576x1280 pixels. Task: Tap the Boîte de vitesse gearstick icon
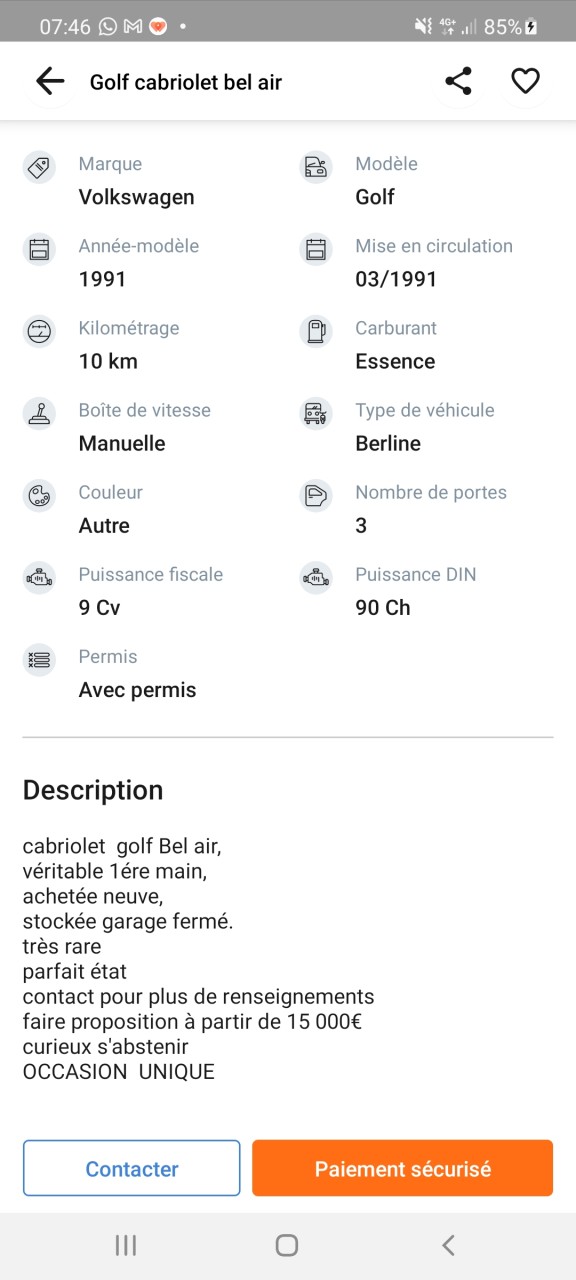coord(39,413)
